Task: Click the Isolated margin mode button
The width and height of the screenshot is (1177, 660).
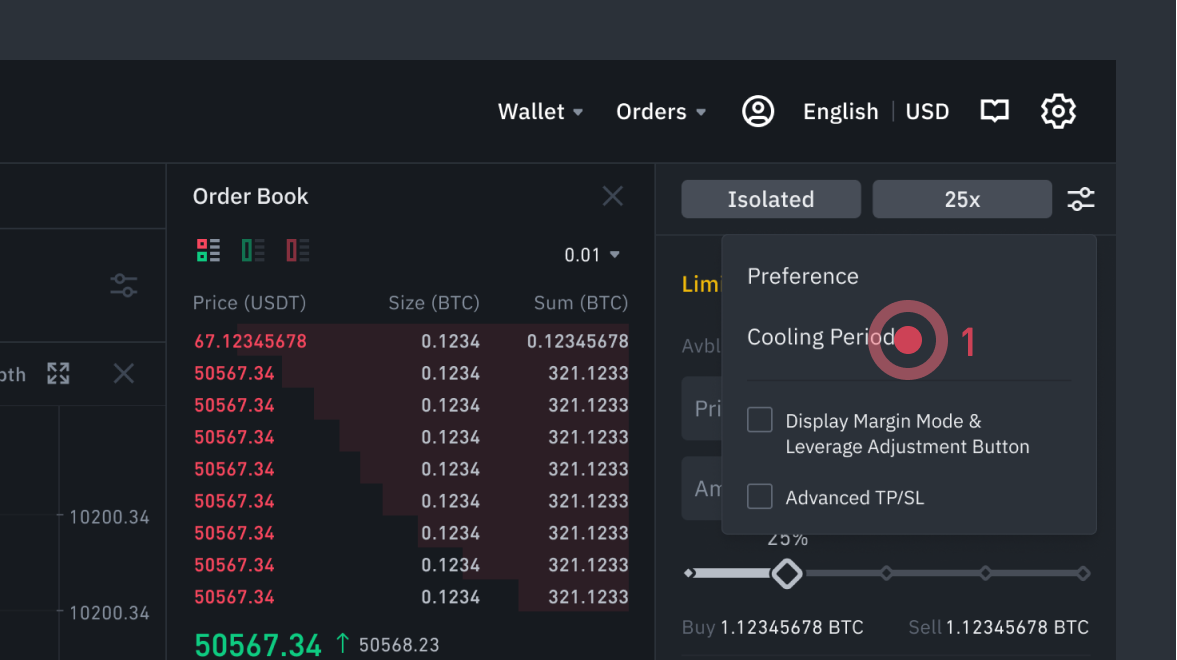Action: (771, 199)
